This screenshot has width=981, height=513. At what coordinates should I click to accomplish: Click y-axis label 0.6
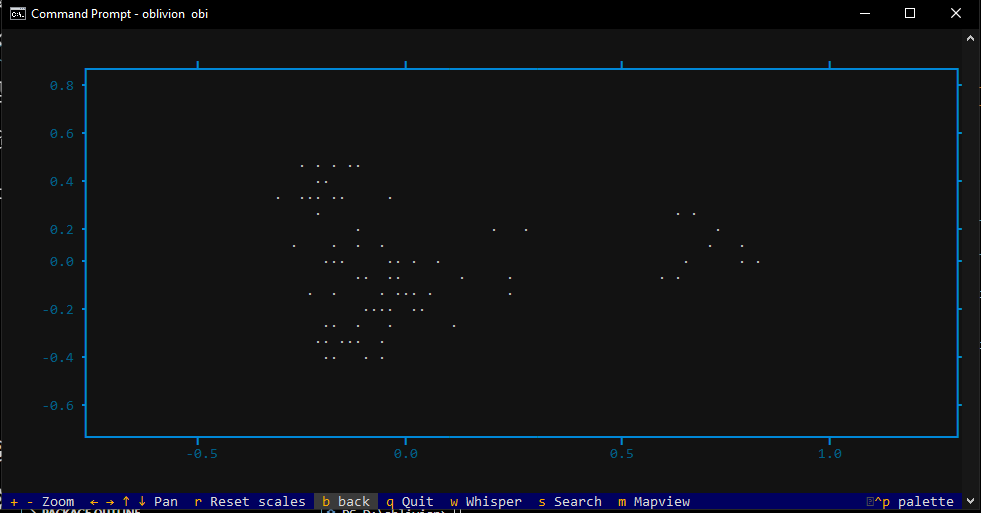62,133
